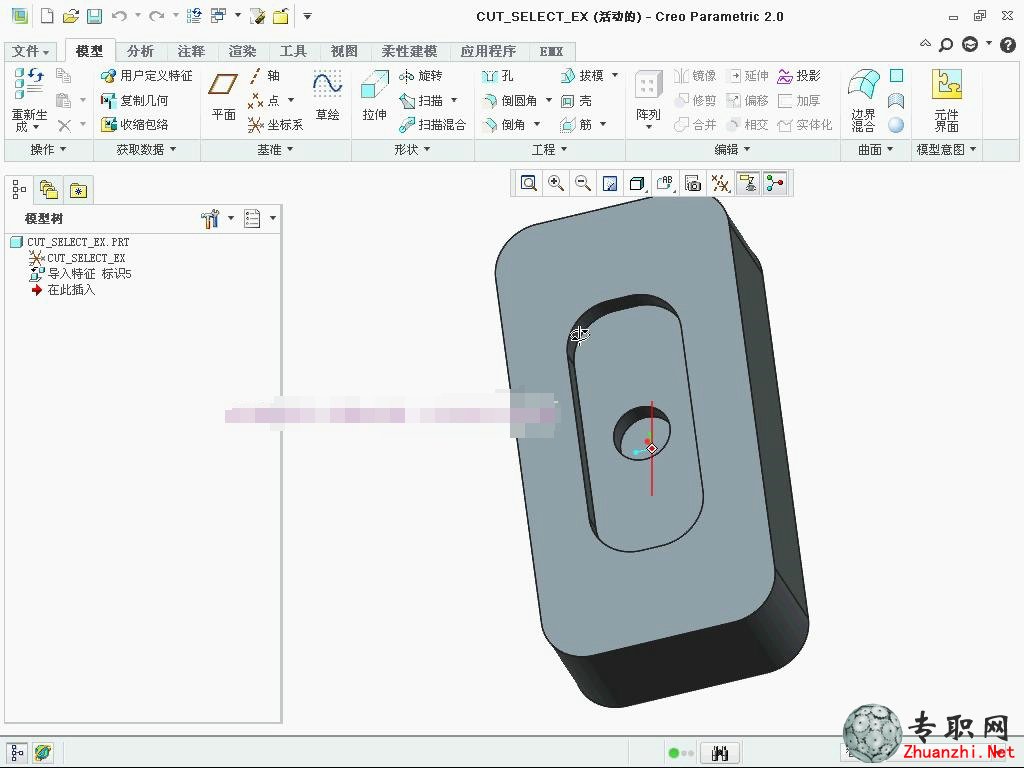Refit the model view in graphics toolbar
The height and width of the screenshot is (768, 1024).
click(x=528, y=184)
